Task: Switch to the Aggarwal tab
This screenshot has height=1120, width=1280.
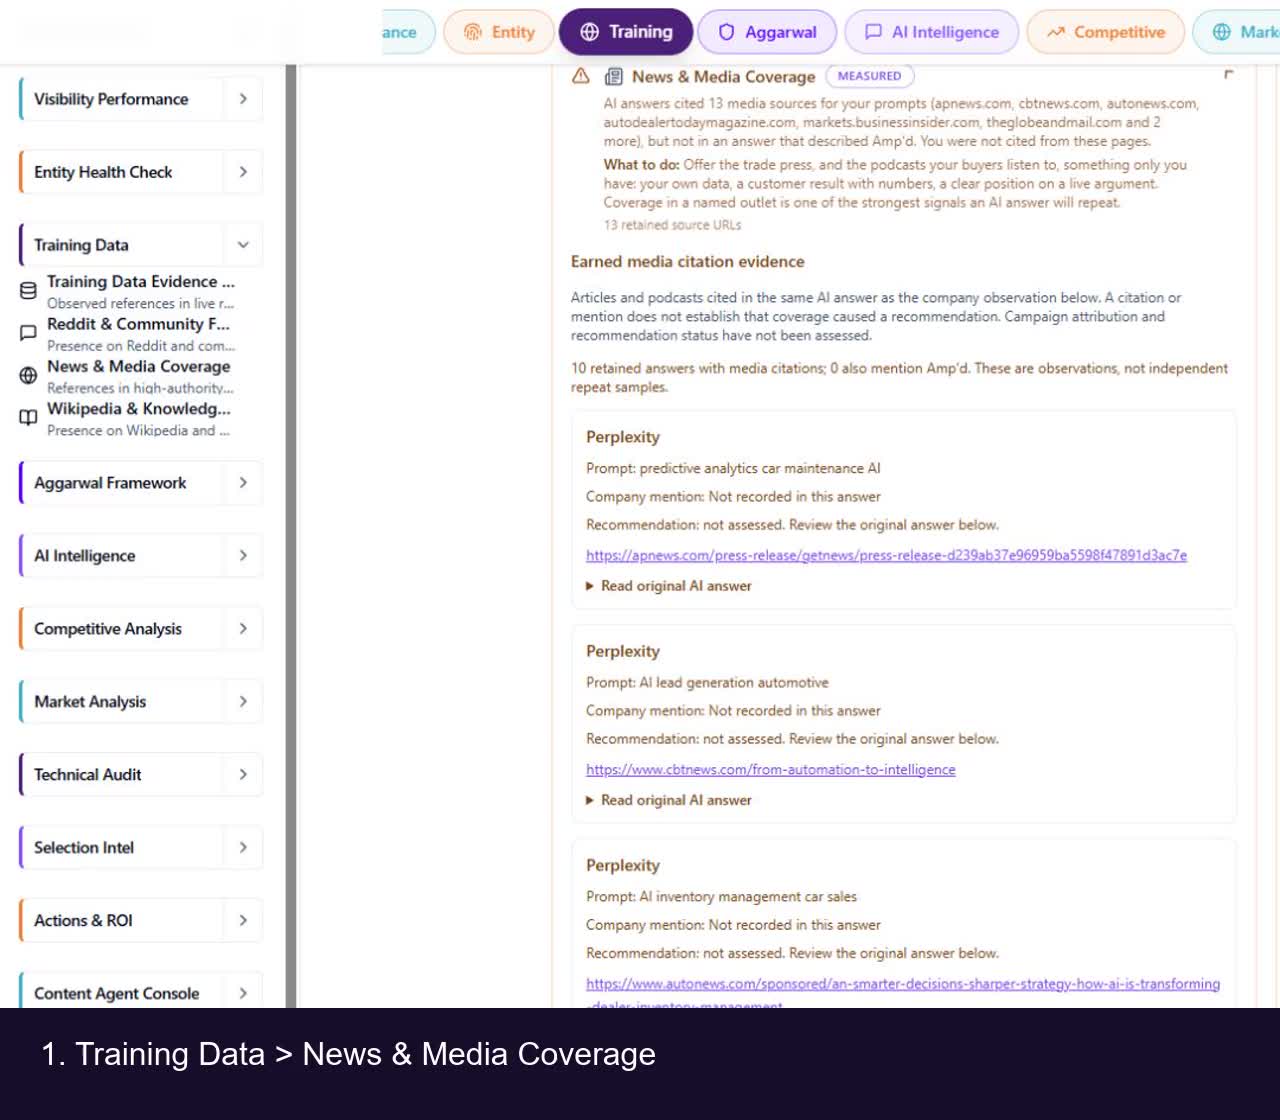Action: pyautogui.click(x=768, y=32)
